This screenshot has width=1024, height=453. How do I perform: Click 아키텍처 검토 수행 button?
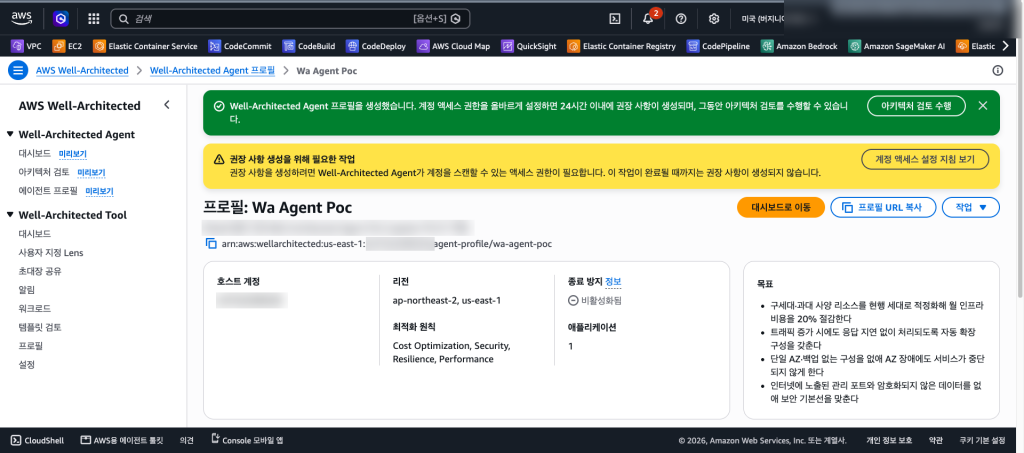click(x=916, y=106)
